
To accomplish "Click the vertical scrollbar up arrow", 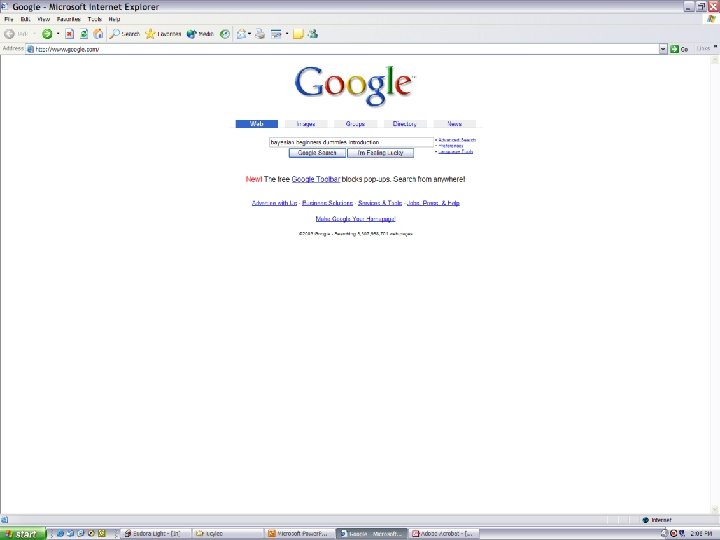I will pos(715,60).
